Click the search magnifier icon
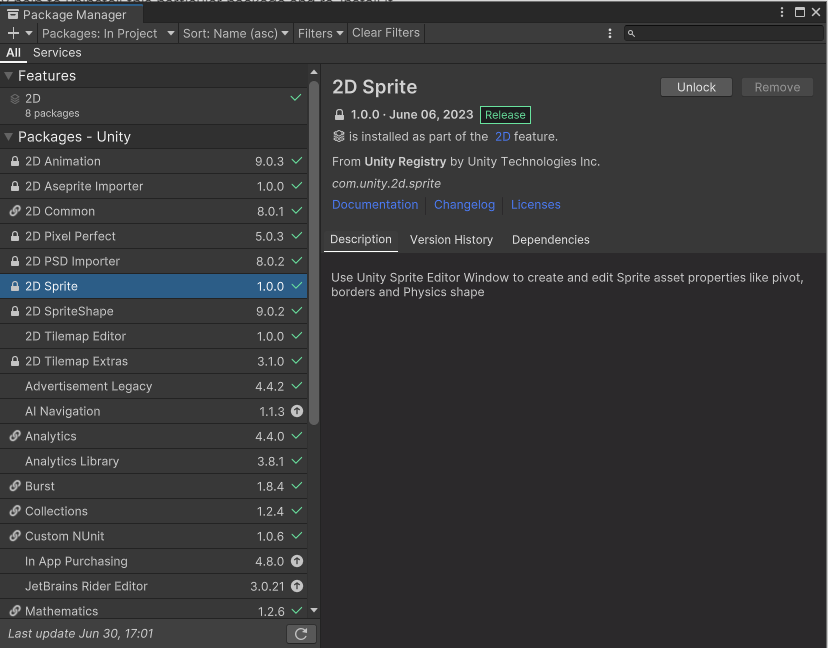 [631, 33]
